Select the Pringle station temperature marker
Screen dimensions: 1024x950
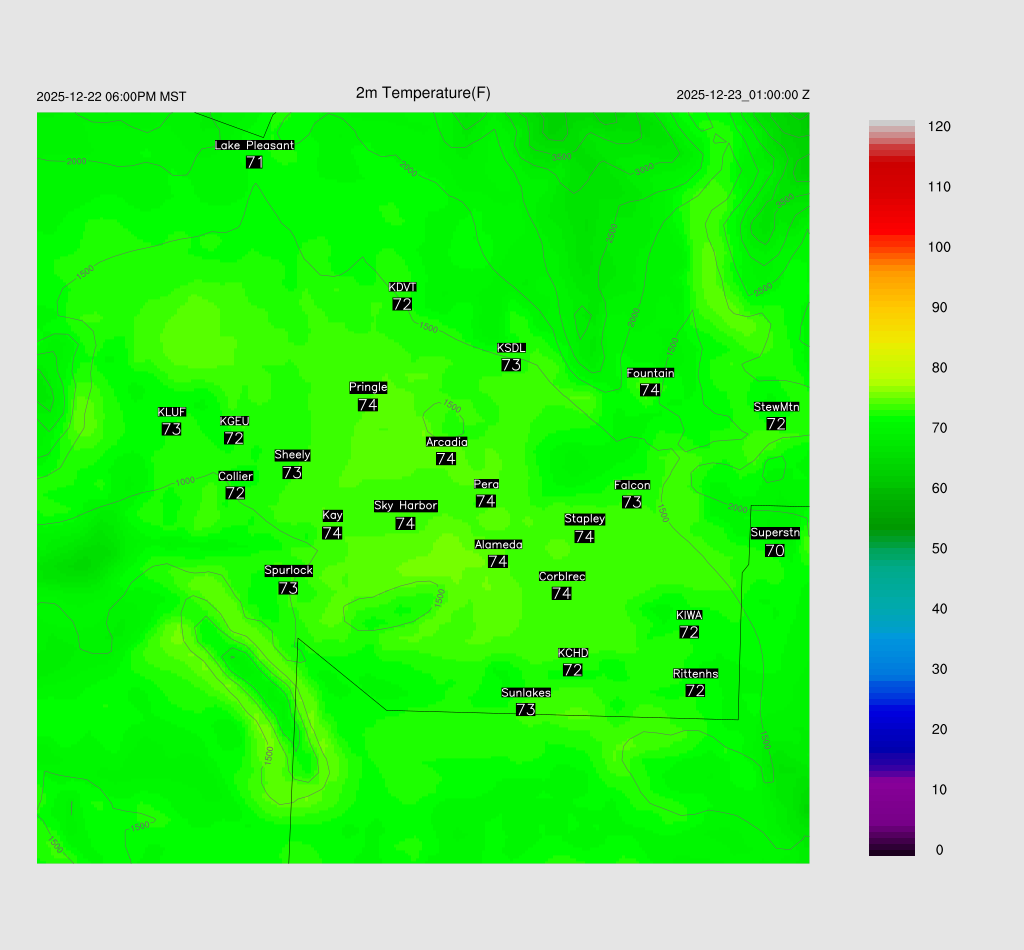(368, 405)
